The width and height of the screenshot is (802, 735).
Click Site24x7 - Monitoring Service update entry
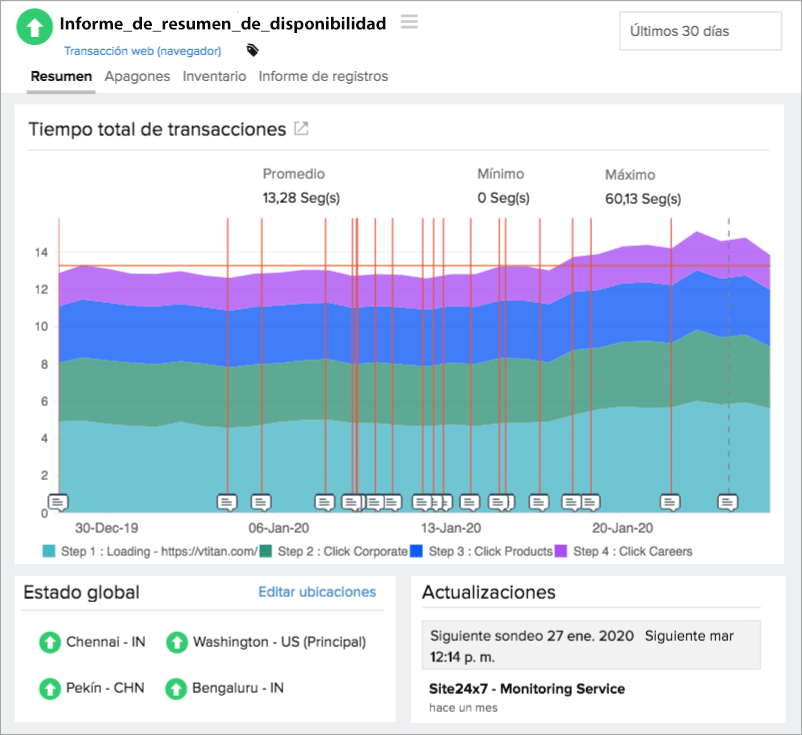(527, 689)
